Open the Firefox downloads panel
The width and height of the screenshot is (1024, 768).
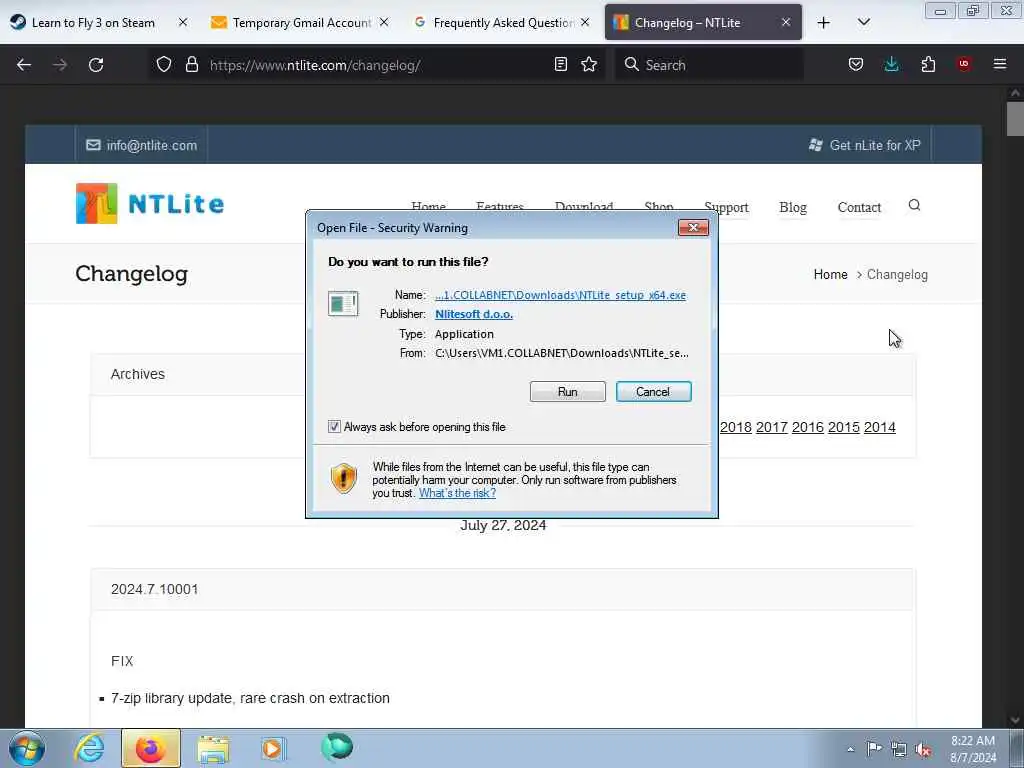[891, 64]
